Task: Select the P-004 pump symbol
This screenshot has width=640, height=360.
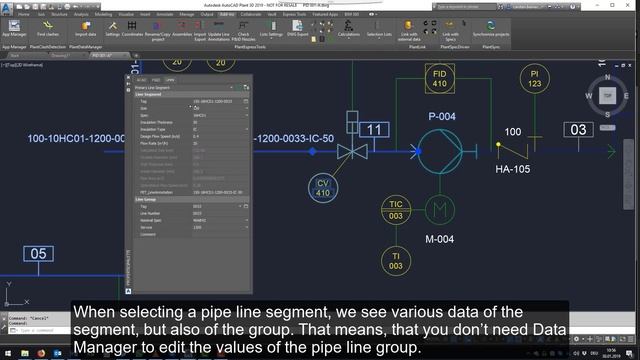Action: [440, 151]
